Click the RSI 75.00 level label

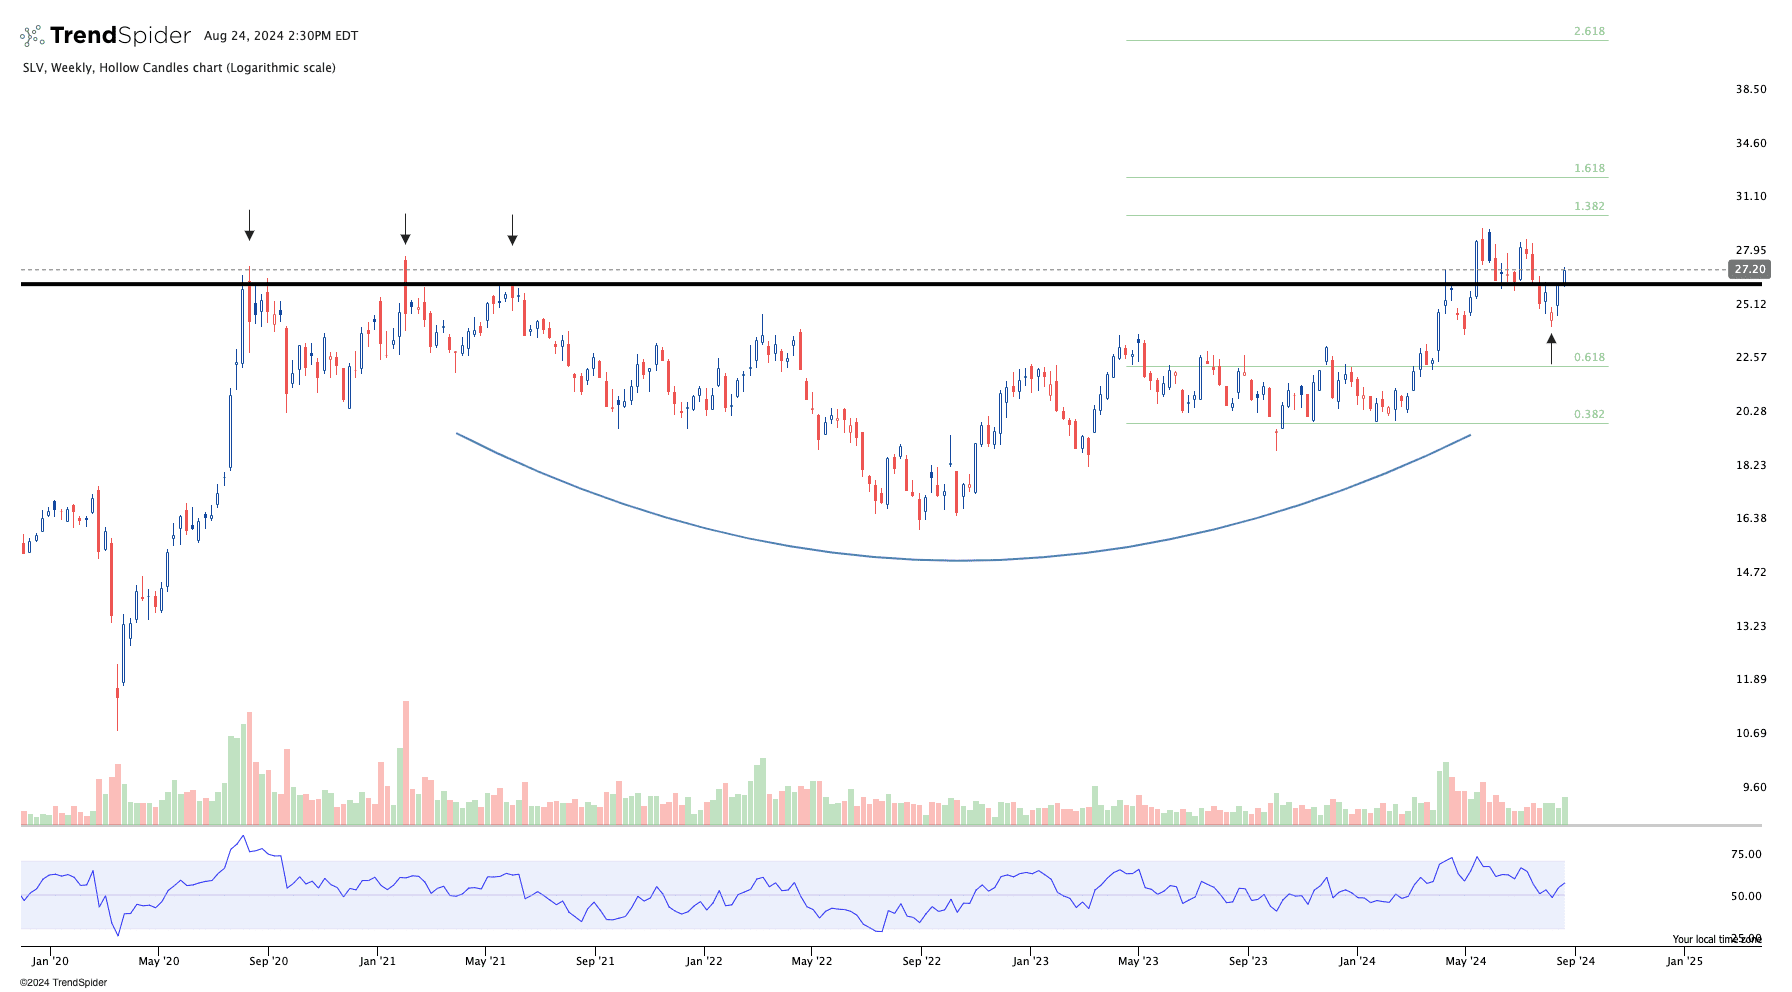[1746, 854]
